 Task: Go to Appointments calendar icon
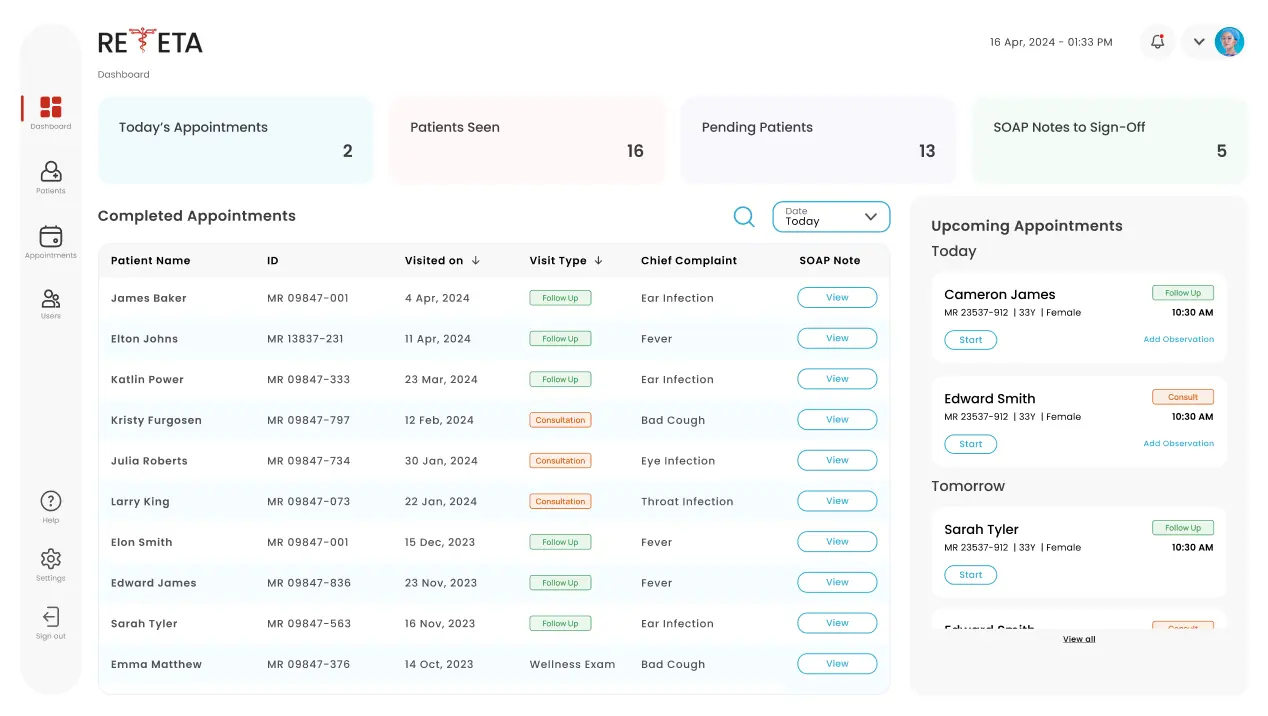(x=50, y=237)
